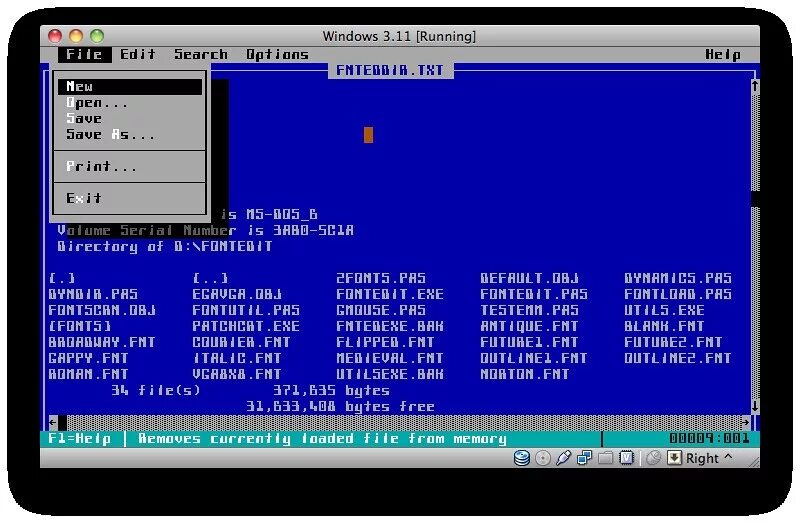Choose Print... from the File menu
800x523 pixels.
(130, 166)
